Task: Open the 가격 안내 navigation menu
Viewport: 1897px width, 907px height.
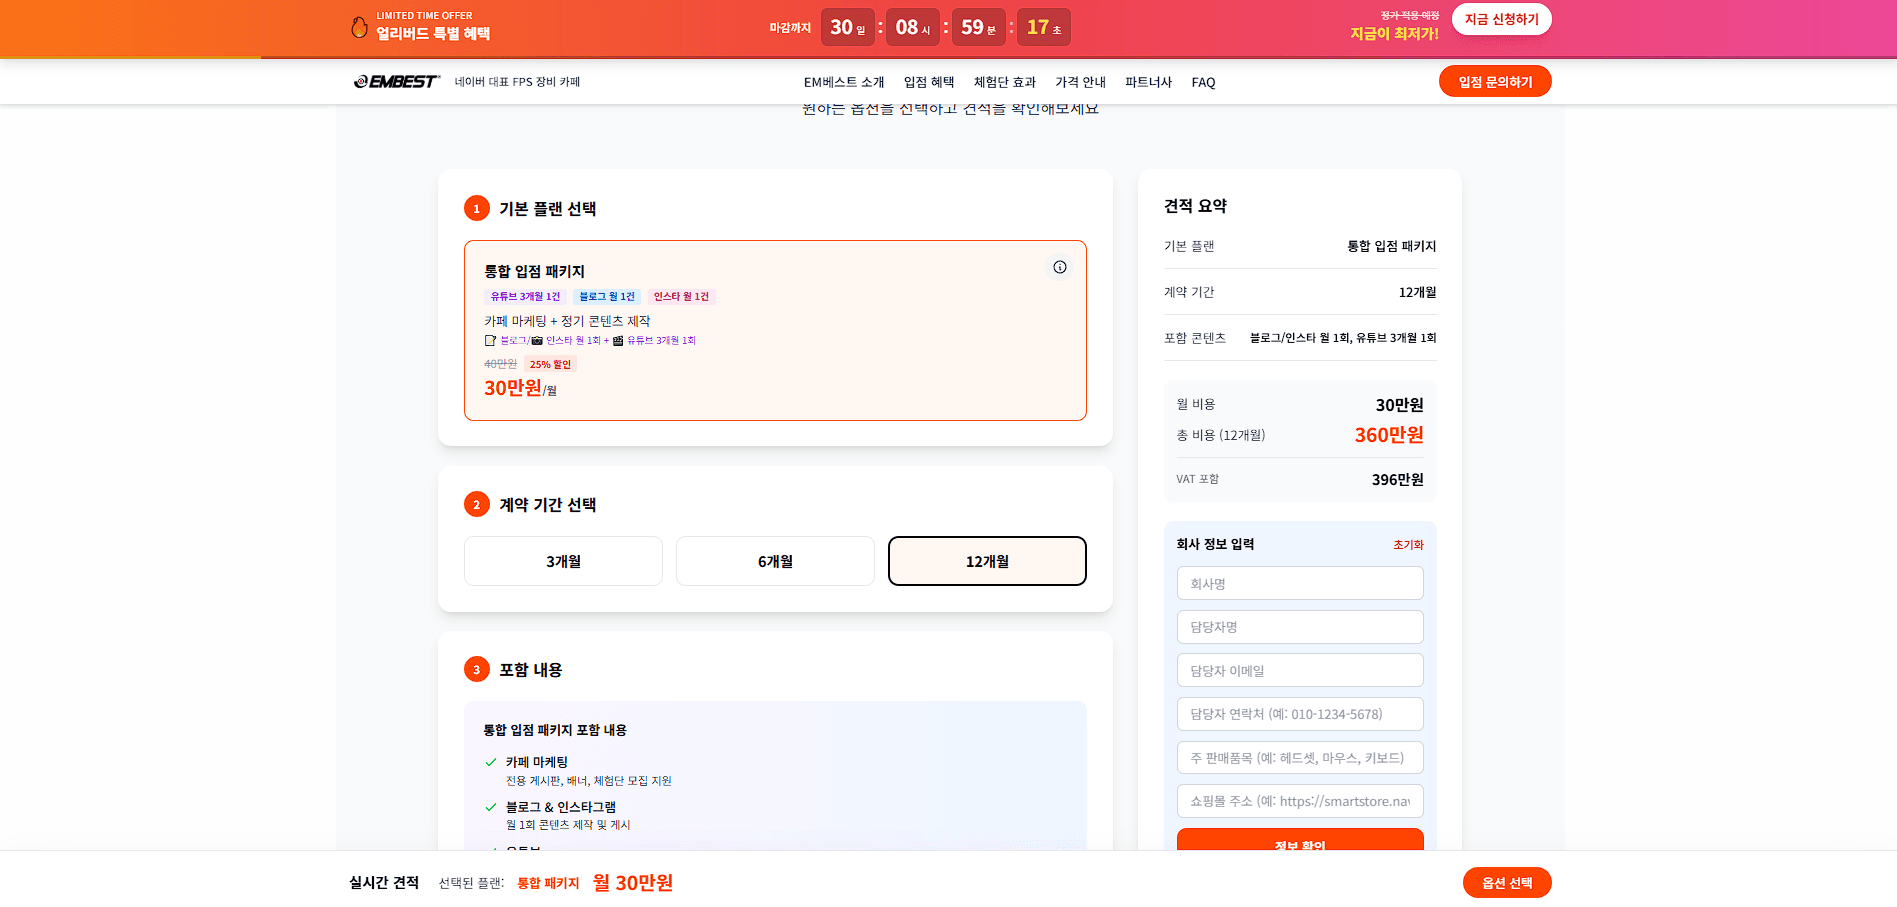Action: point(1081,82)
